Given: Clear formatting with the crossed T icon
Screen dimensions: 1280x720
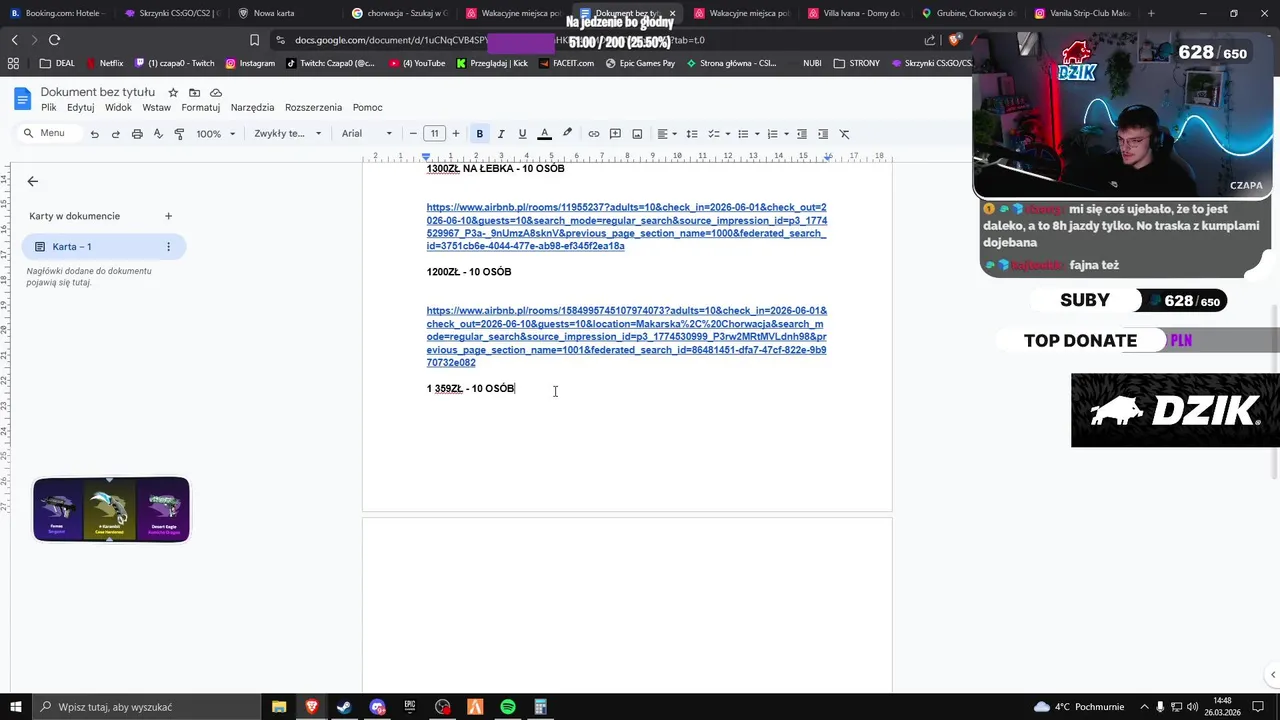Looking at the screenshot, I should [844, 134].
